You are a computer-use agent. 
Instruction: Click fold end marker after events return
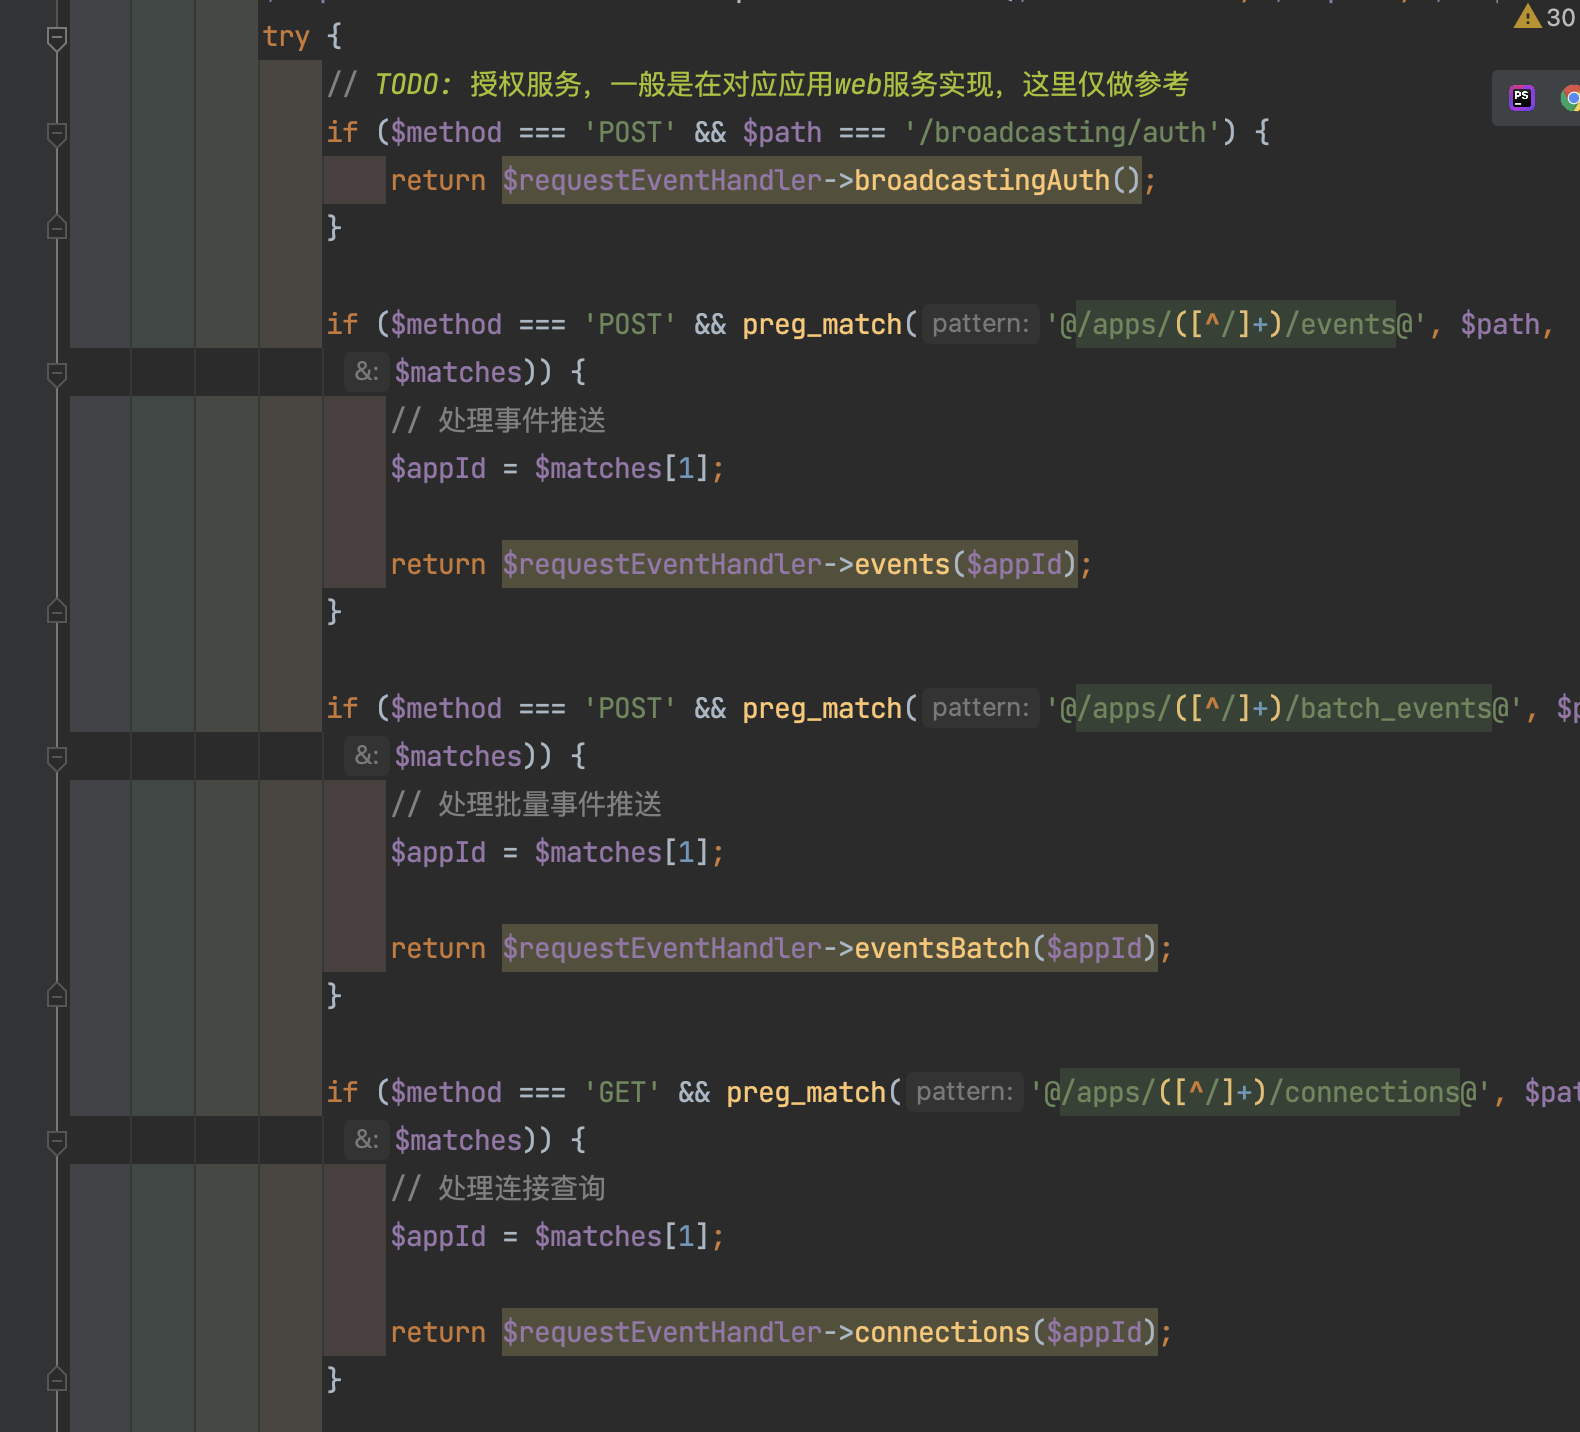57,612
